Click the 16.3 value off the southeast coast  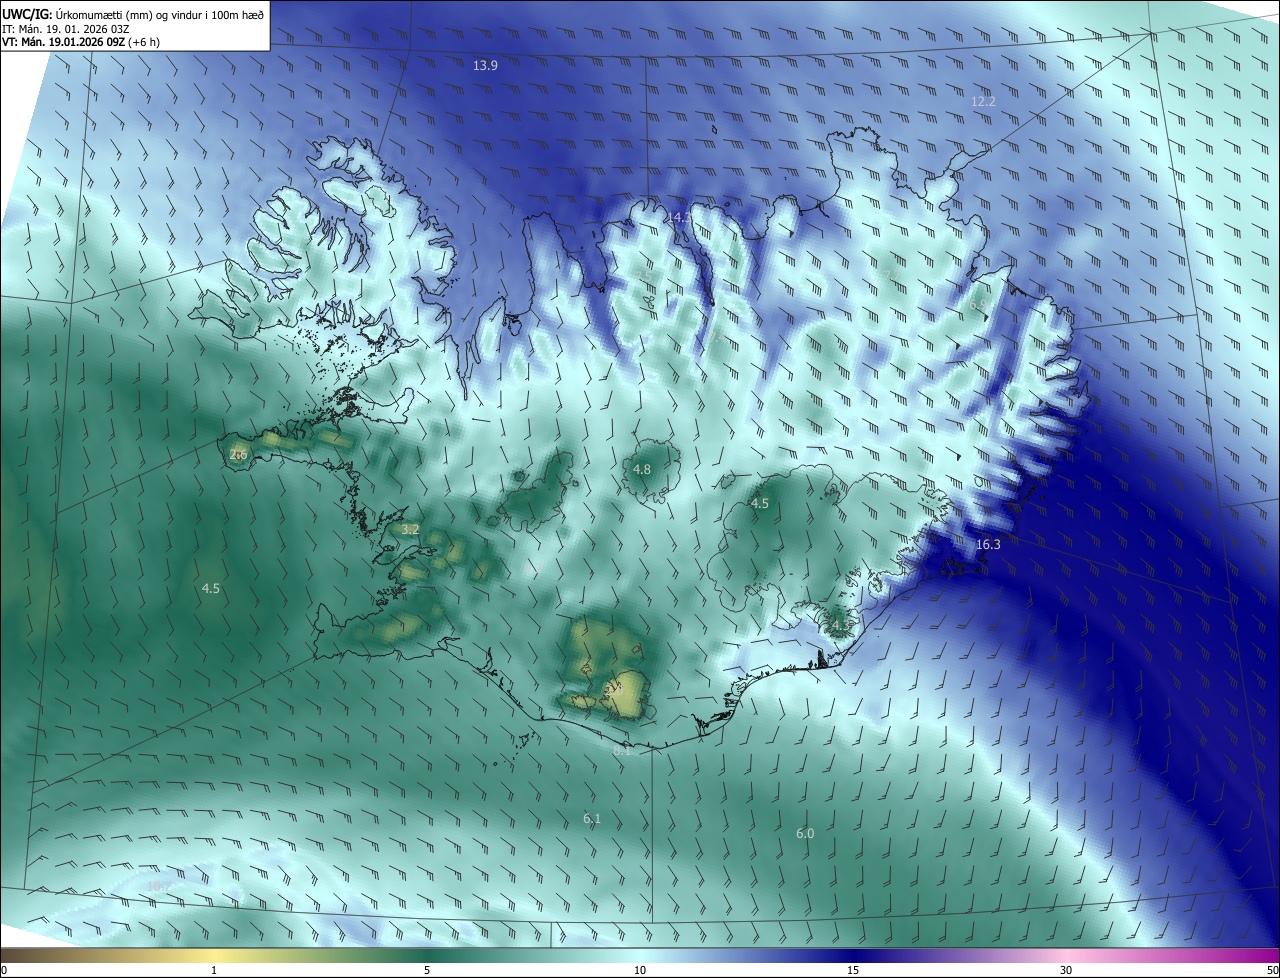(988, 545)
